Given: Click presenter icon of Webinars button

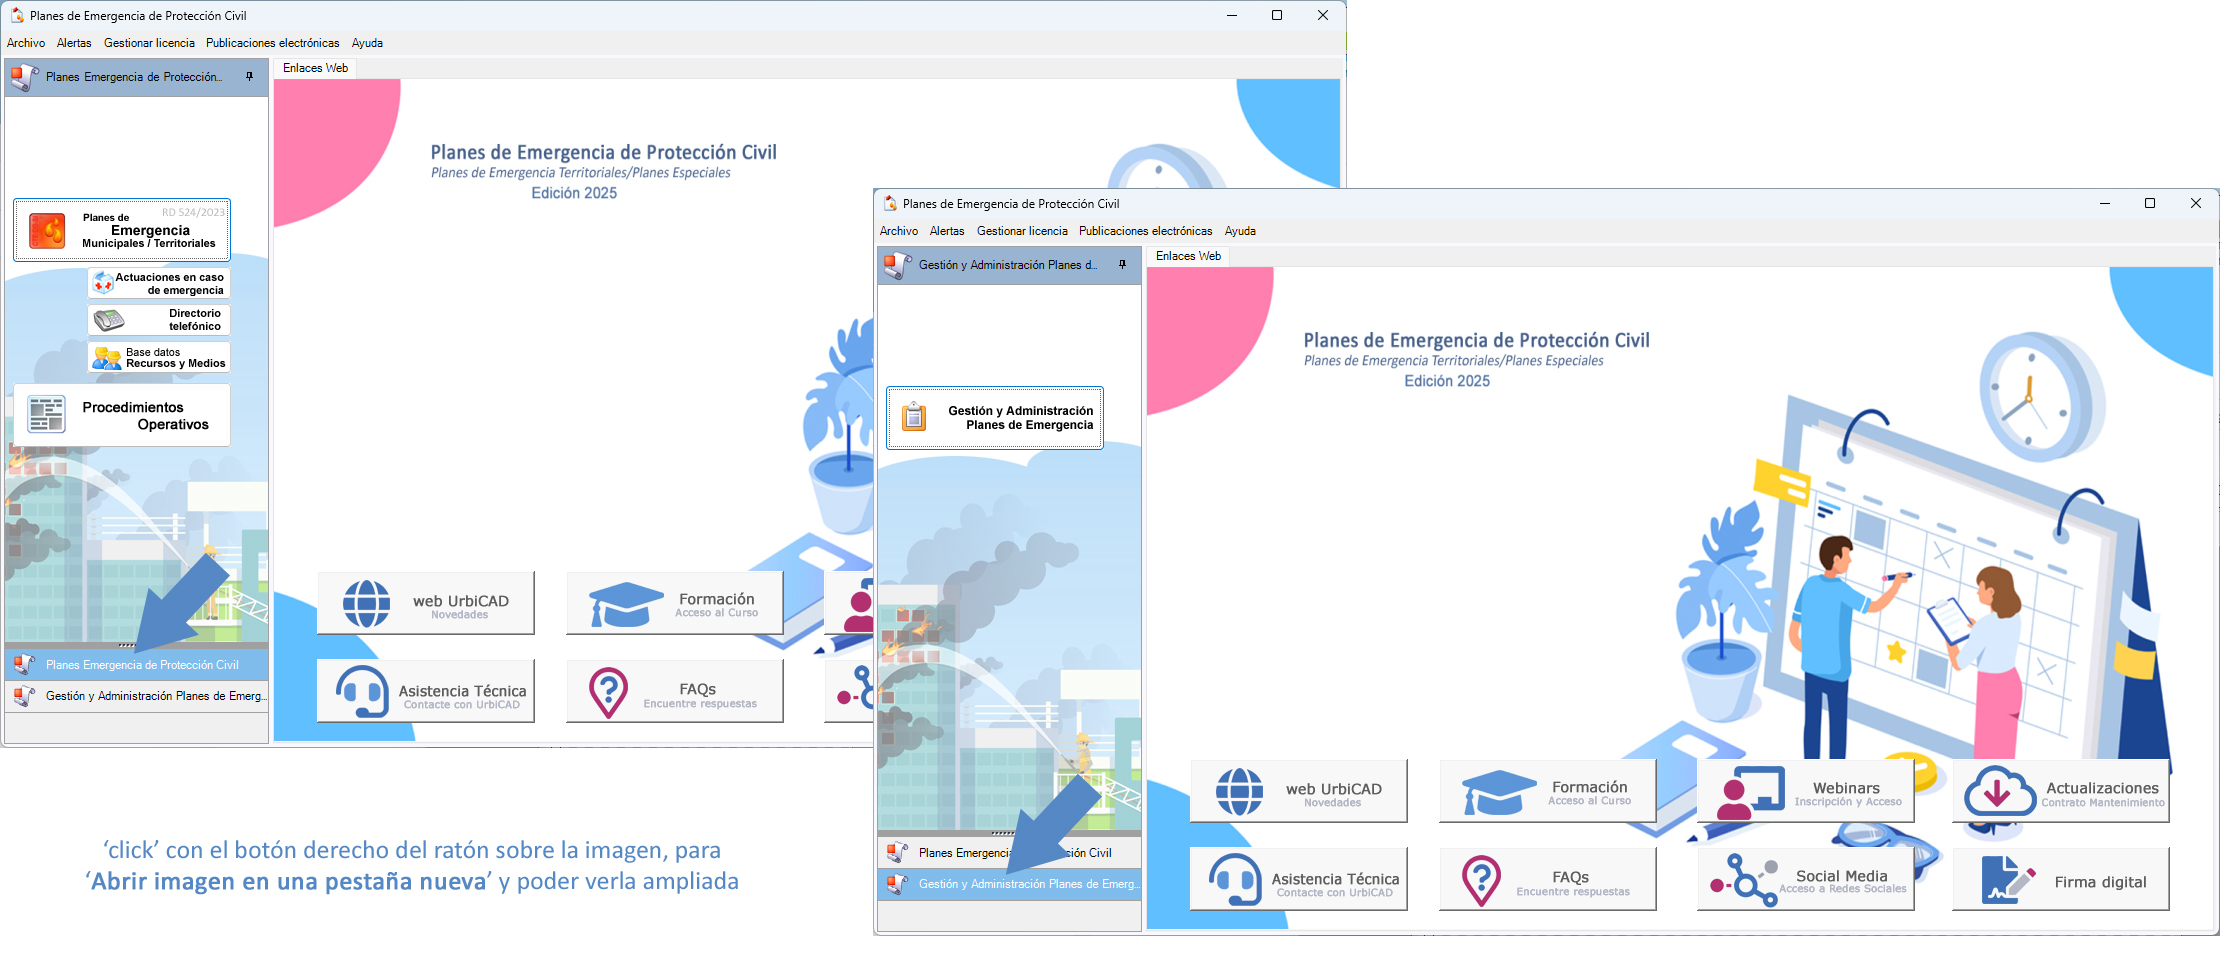Looking at the screenshot, I should 1750,792.
